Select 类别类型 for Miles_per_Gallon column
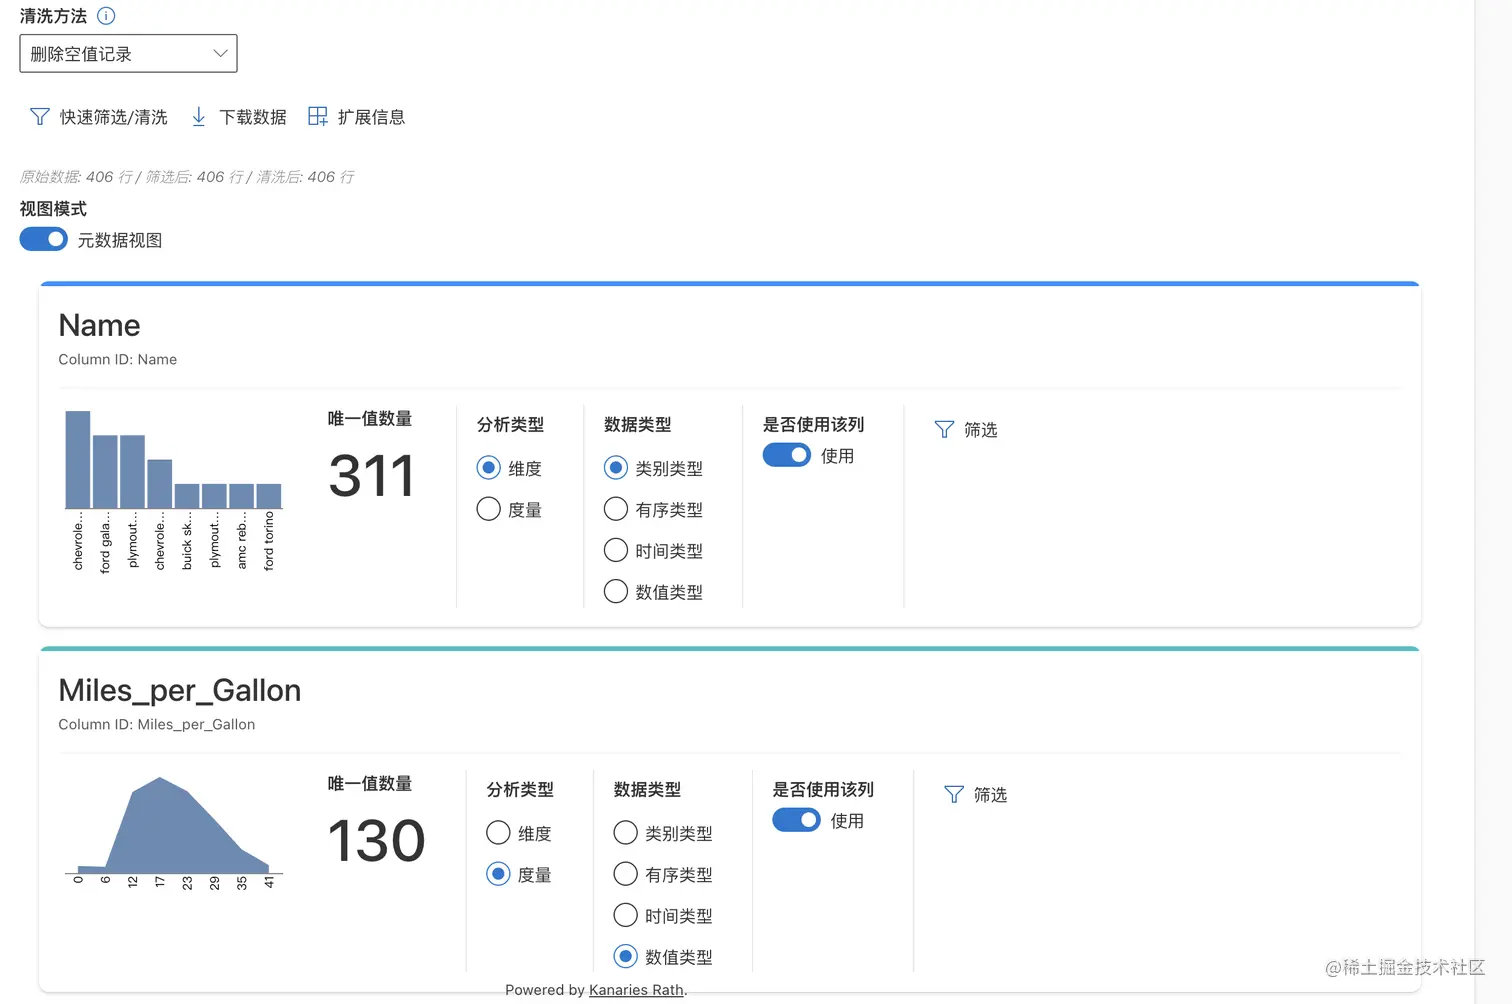This screenshot has height=1004, width=1512. [x=625, y=832]
